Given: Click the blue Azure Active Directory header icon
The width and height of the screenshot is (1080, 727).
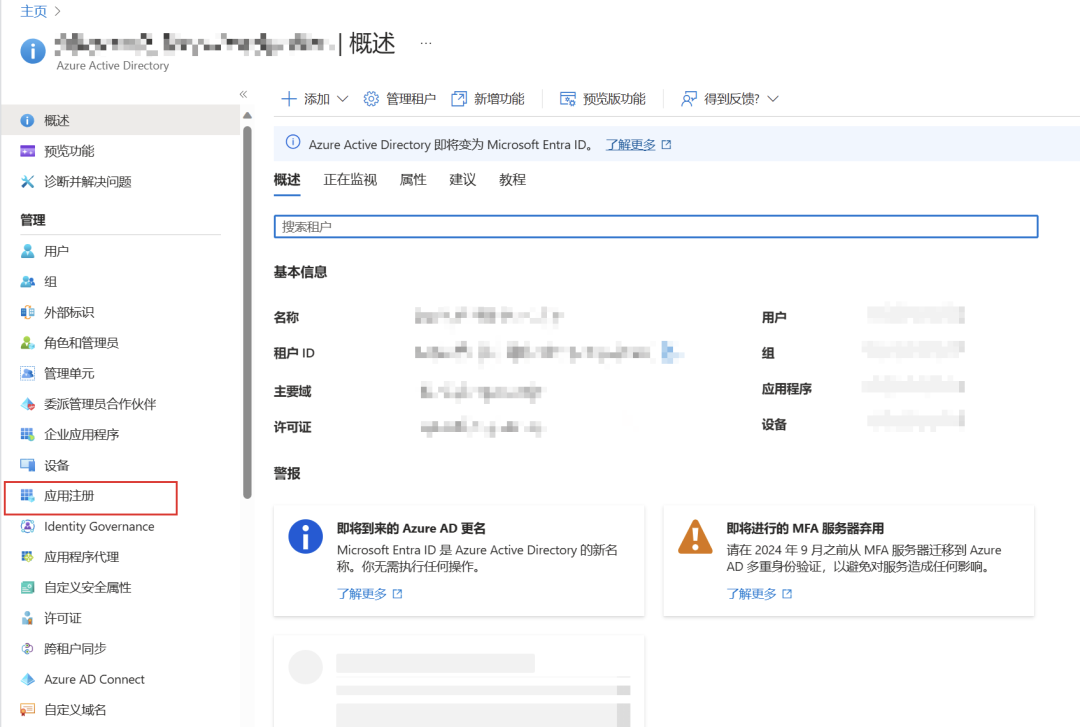Looking at the screenshot, I should (x=33, y=51).
